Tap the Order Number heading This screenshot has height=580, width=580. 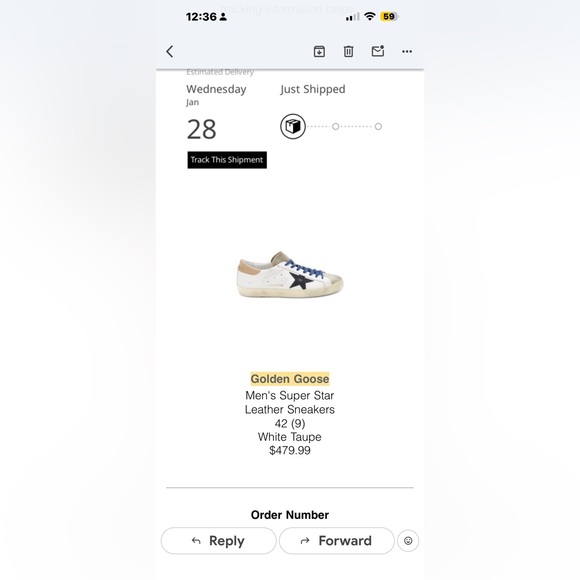point(290,515)
